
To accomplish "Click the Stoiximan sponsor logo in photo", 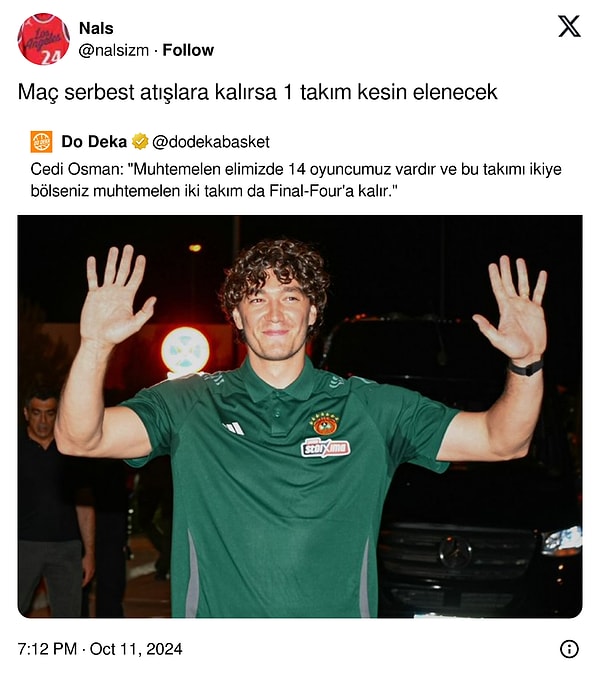I will pyautogui.click(x=326, y=448).
